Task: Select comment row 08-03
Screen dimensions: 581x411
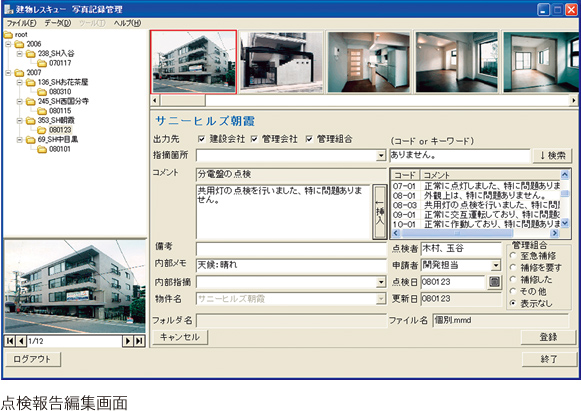Action: (476, 205)
